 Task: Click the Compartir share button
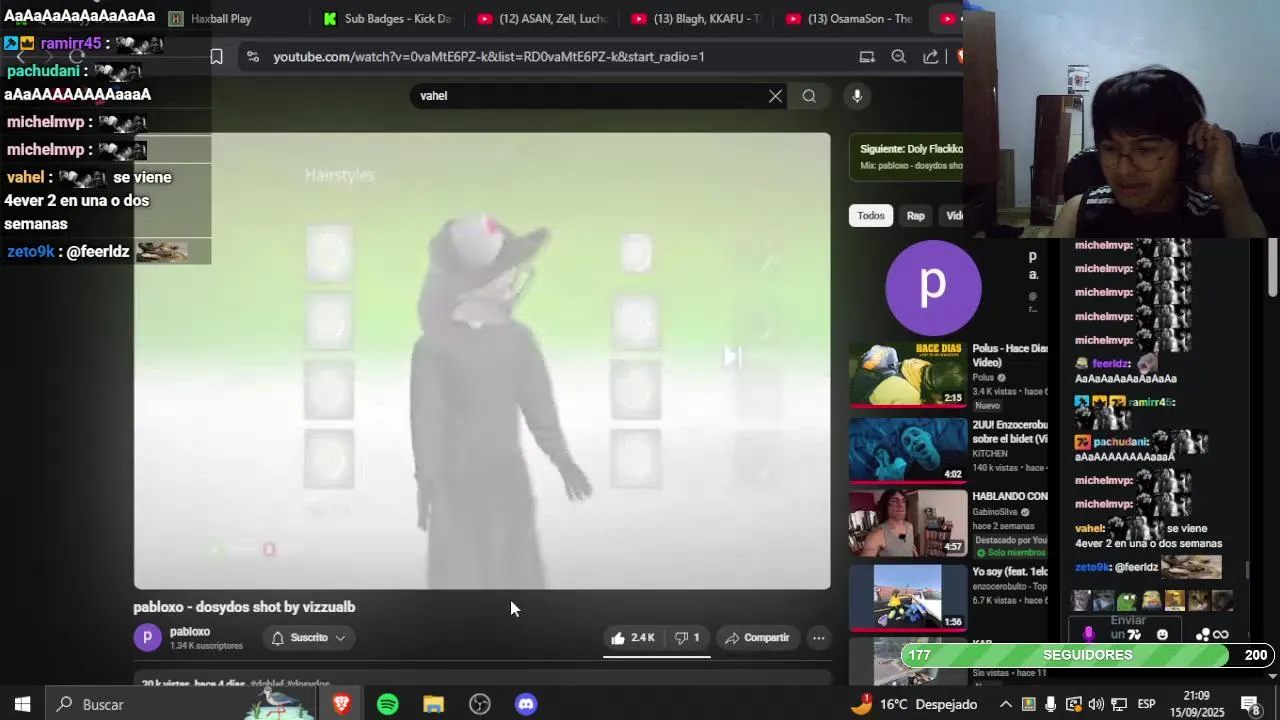point(757,638)
